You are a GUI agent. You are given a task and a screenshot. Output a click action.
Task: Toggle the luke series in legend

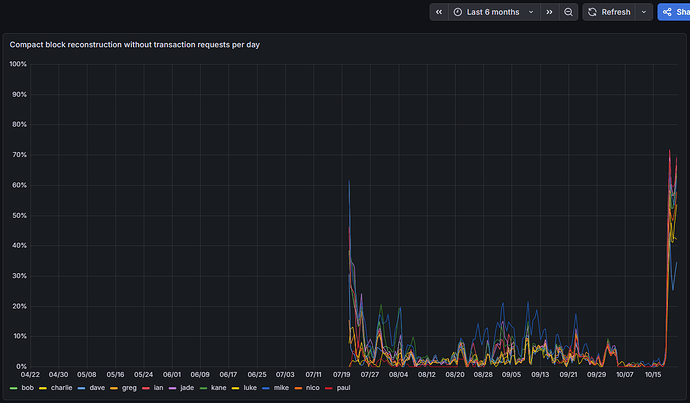250,388
